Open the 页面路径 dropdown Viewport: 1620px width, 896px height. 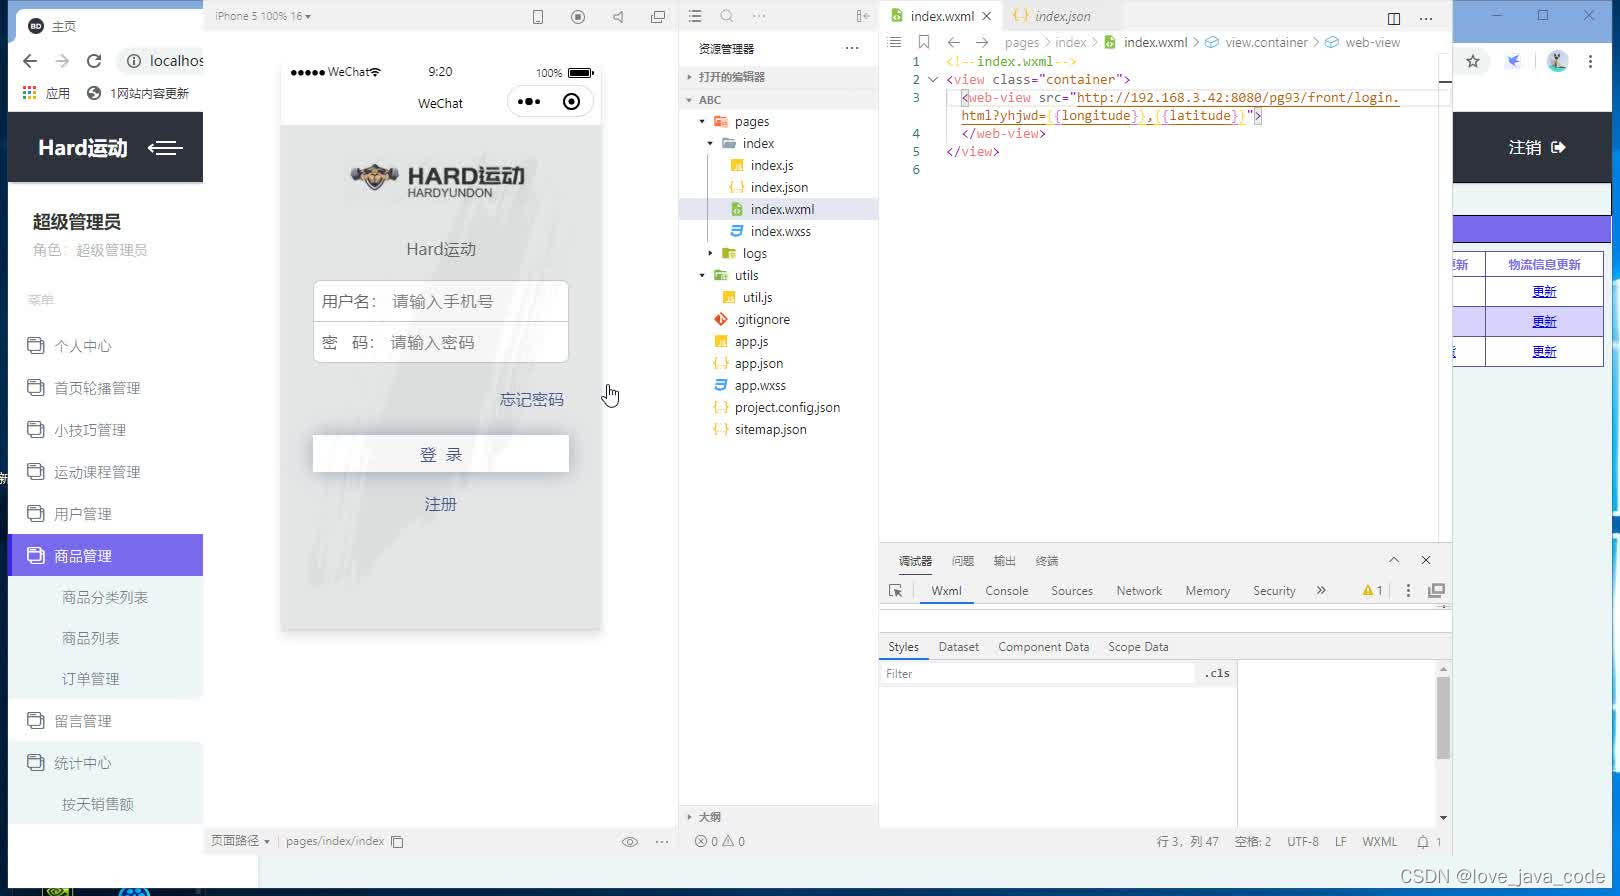pos(240,841)
